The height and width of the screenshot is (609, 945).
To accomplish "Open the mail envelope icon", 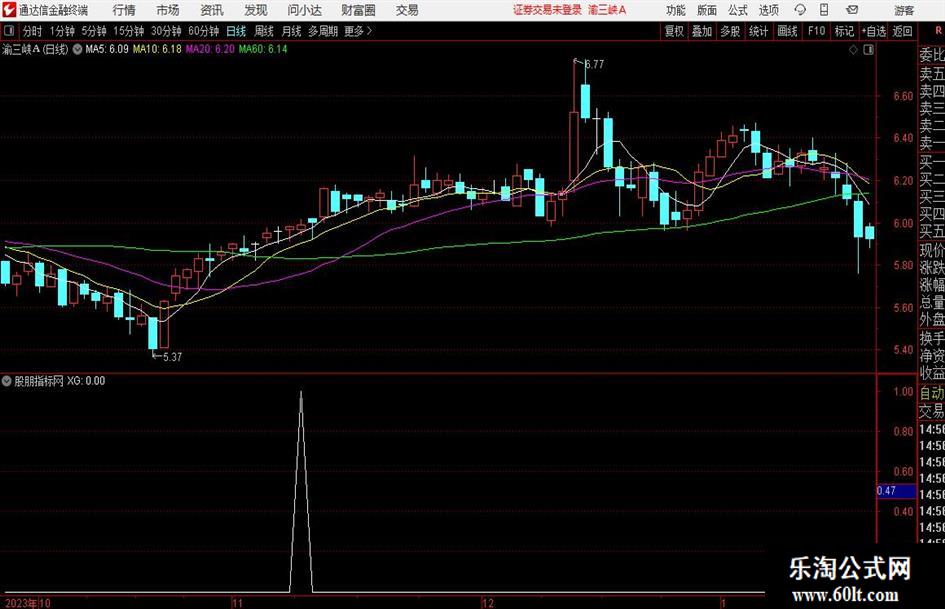I will tap(852, 10).
